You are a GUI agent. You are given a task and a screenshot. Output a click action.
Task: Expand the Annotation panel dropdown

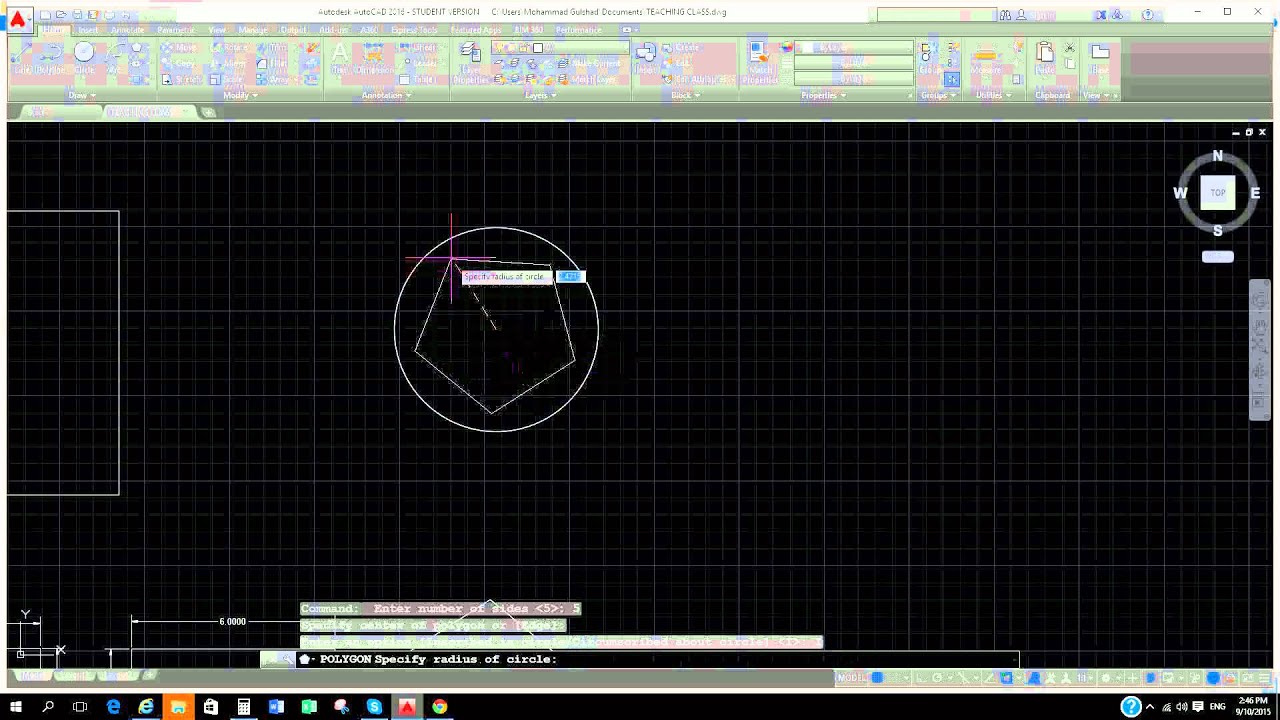coord(386,95)
